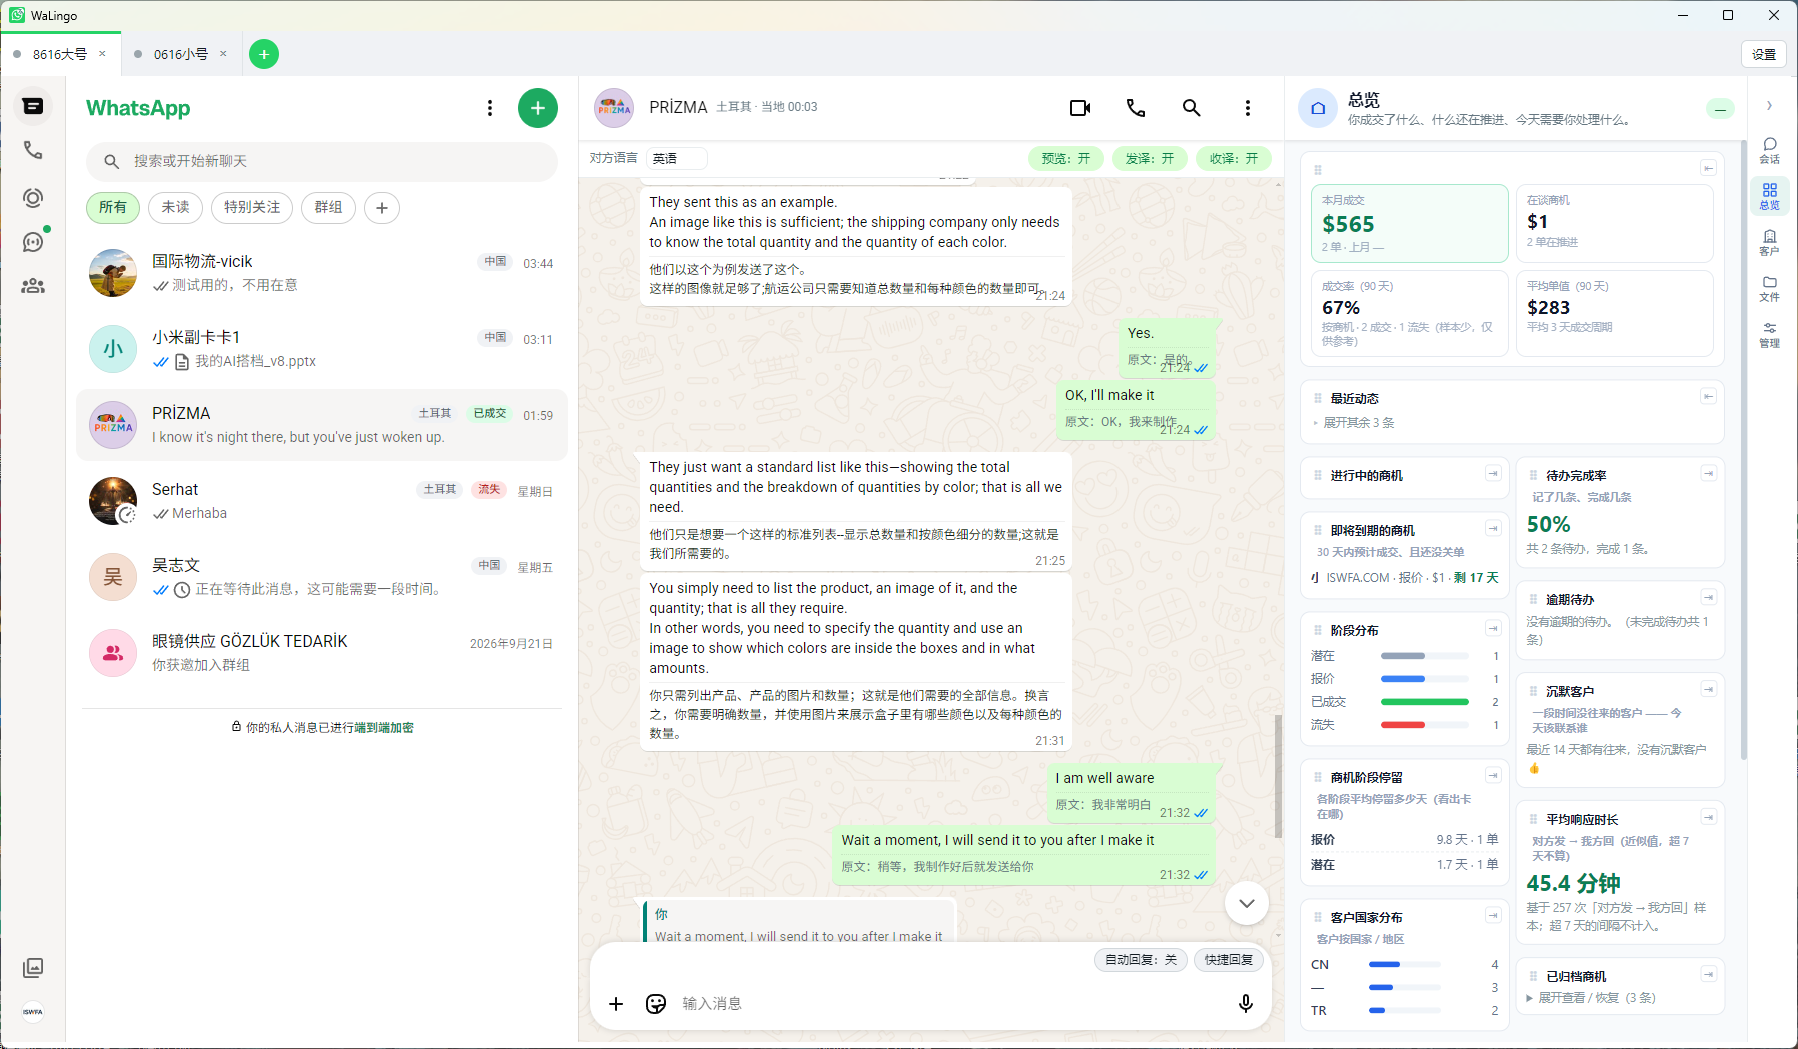Open the chat header three-dot menu
Screen dimensions: 1798x1049
click(1247, 107)
